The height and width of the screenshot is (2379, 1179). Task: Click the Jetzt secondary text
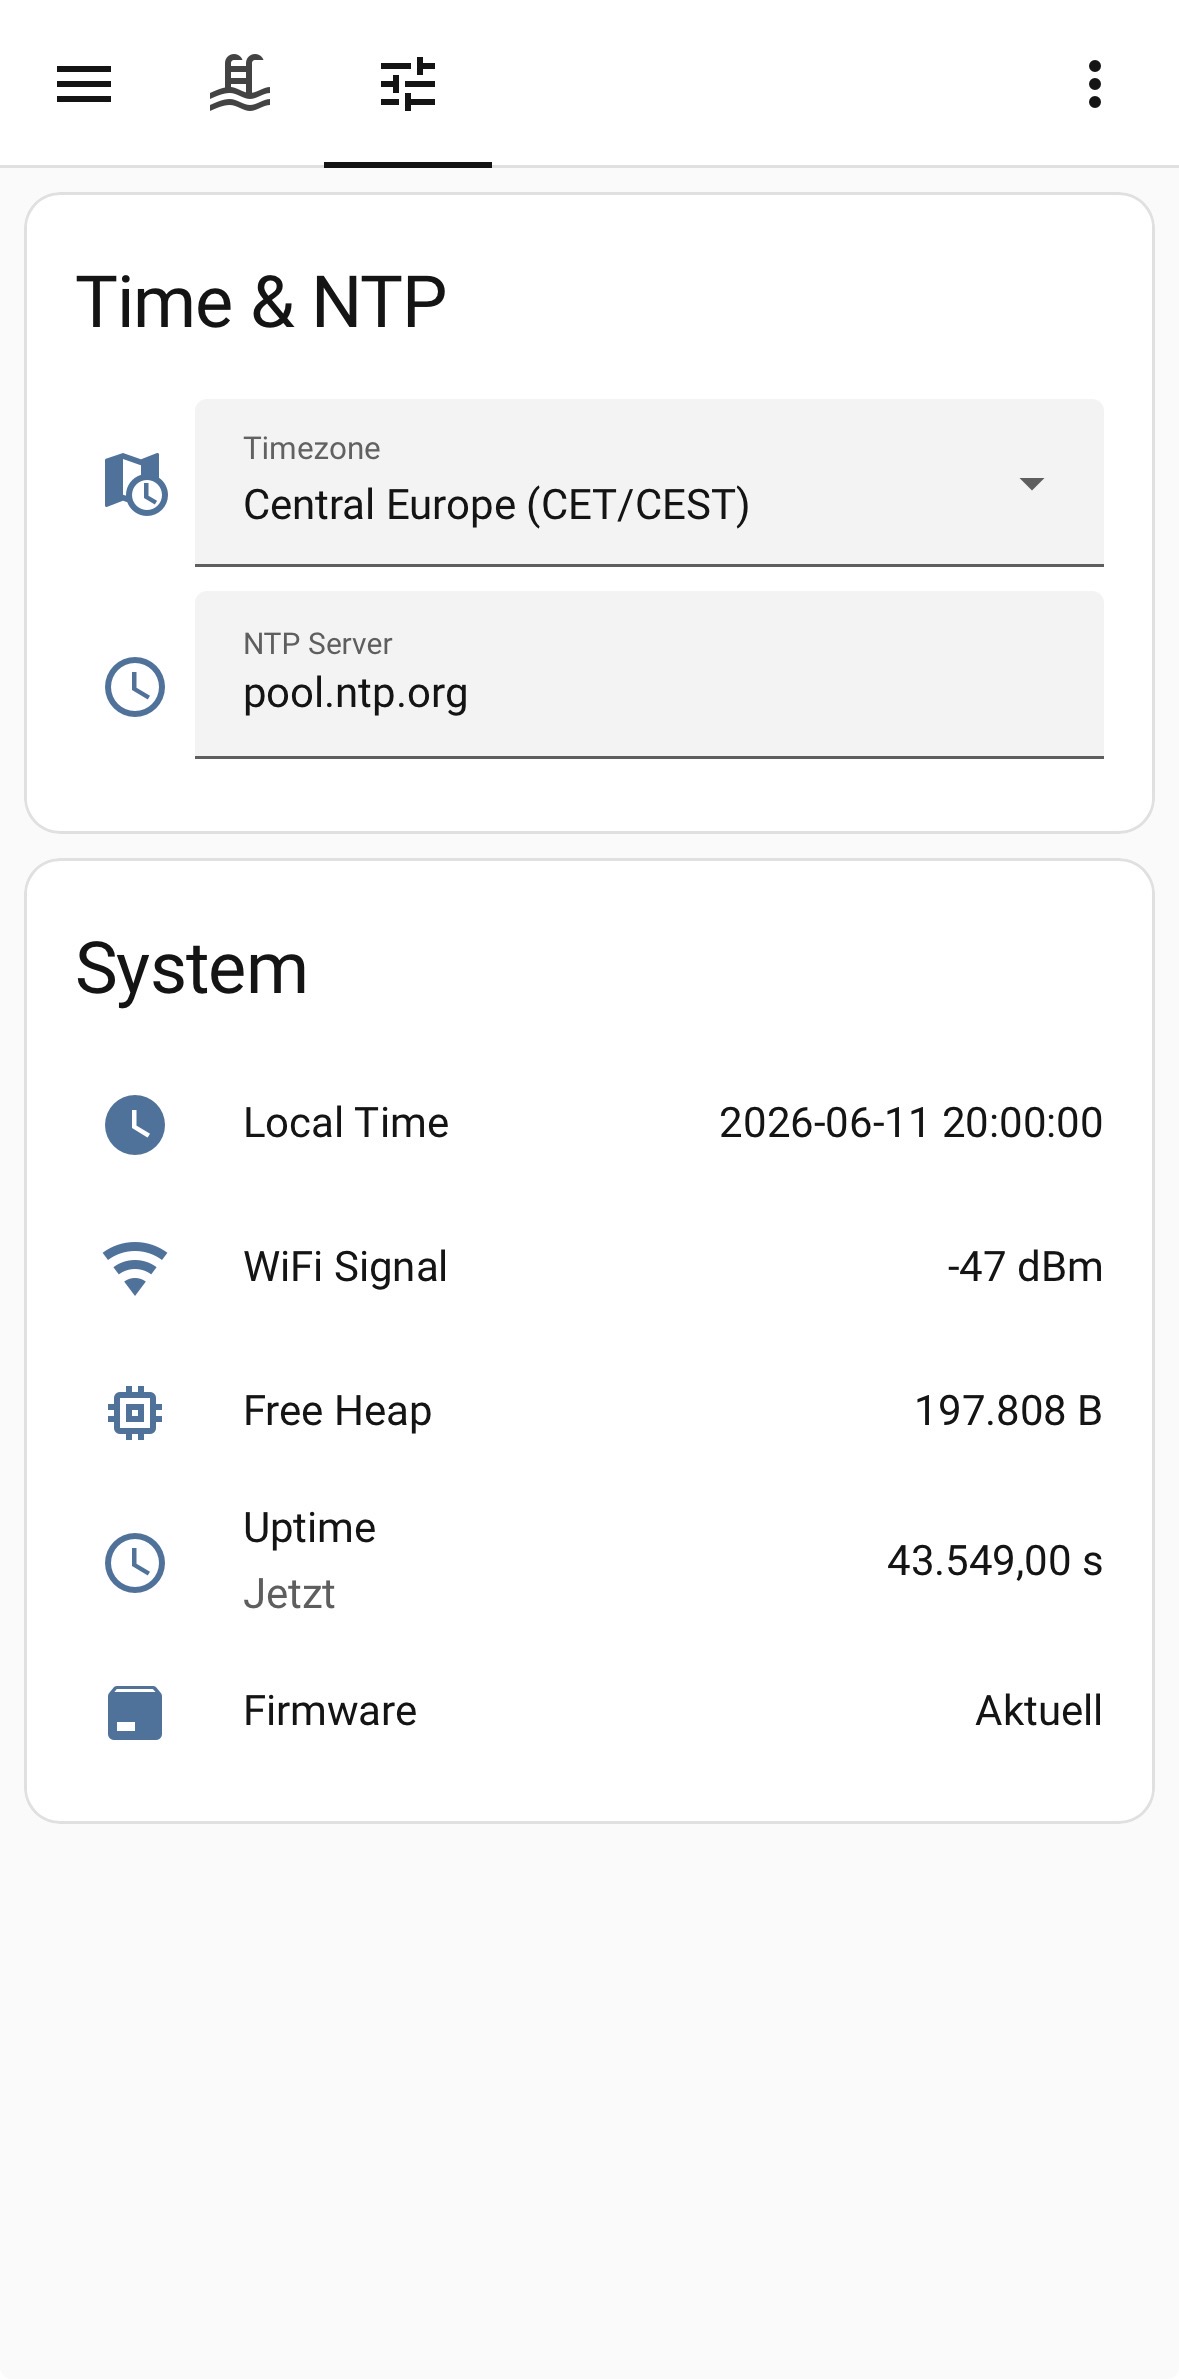point(289,1594)
